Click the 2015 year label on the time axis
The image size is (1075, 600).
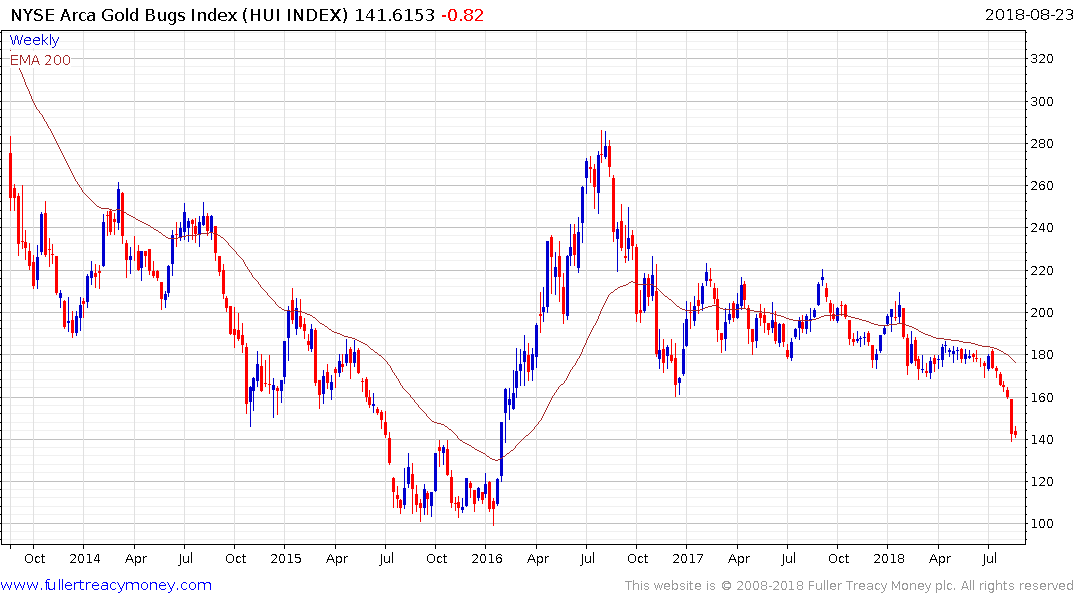(x=286, y=558)
